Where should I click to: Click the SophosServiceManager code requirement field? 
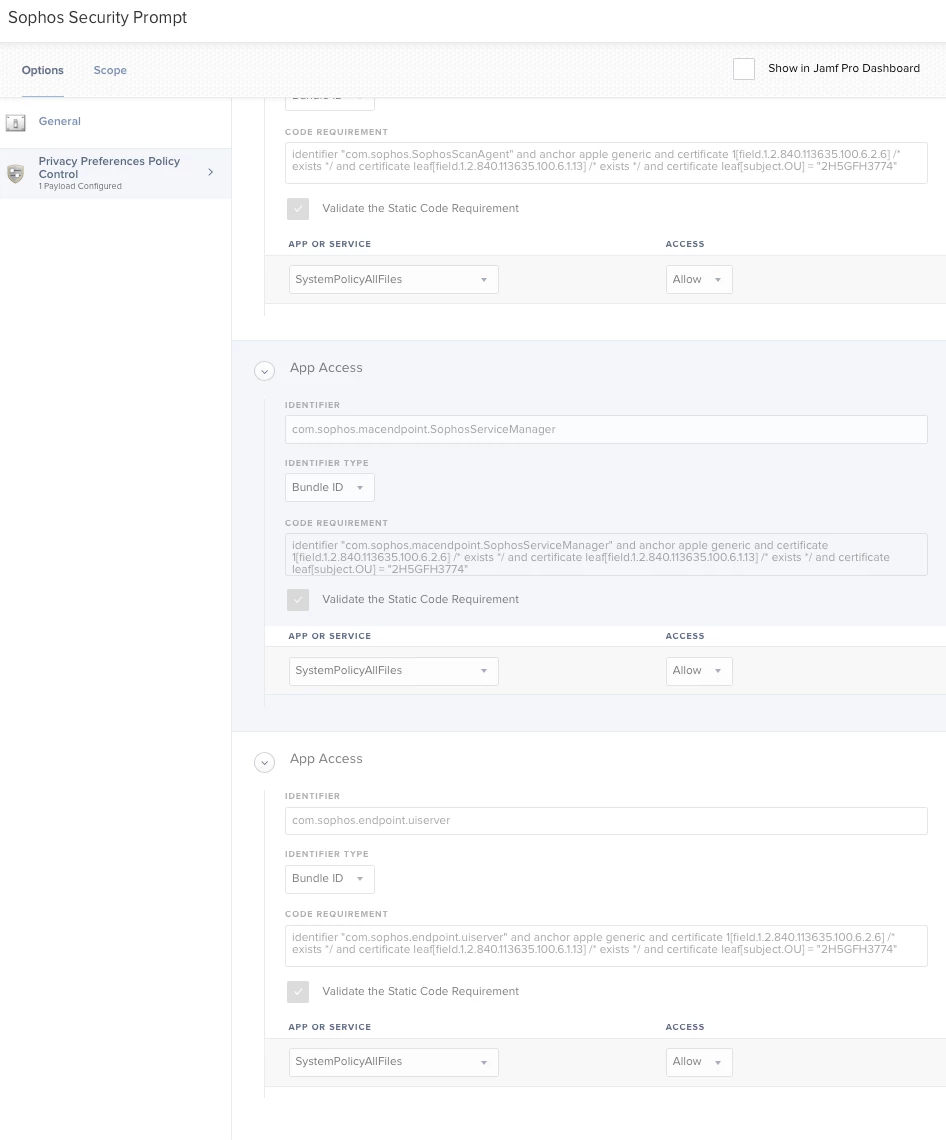[606, 554]
